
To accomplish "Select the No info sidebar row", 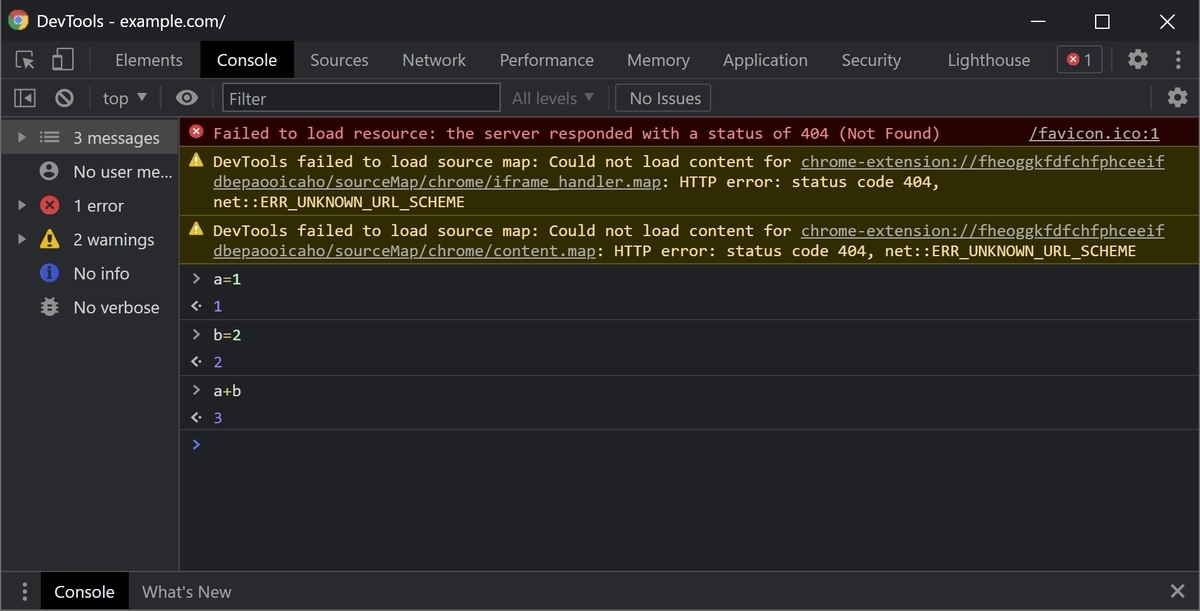I will tap(90, 273).
